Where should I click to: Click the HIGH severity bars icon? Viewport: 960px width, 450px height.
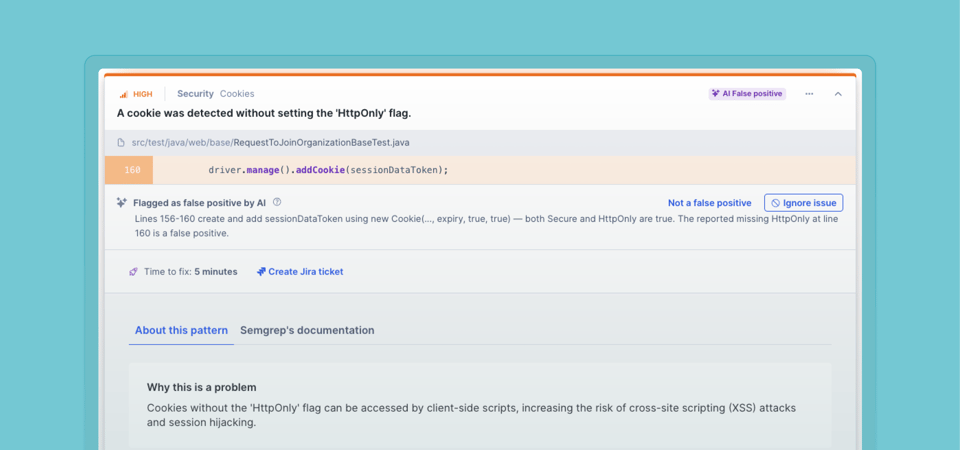click(x=124, y=94)
